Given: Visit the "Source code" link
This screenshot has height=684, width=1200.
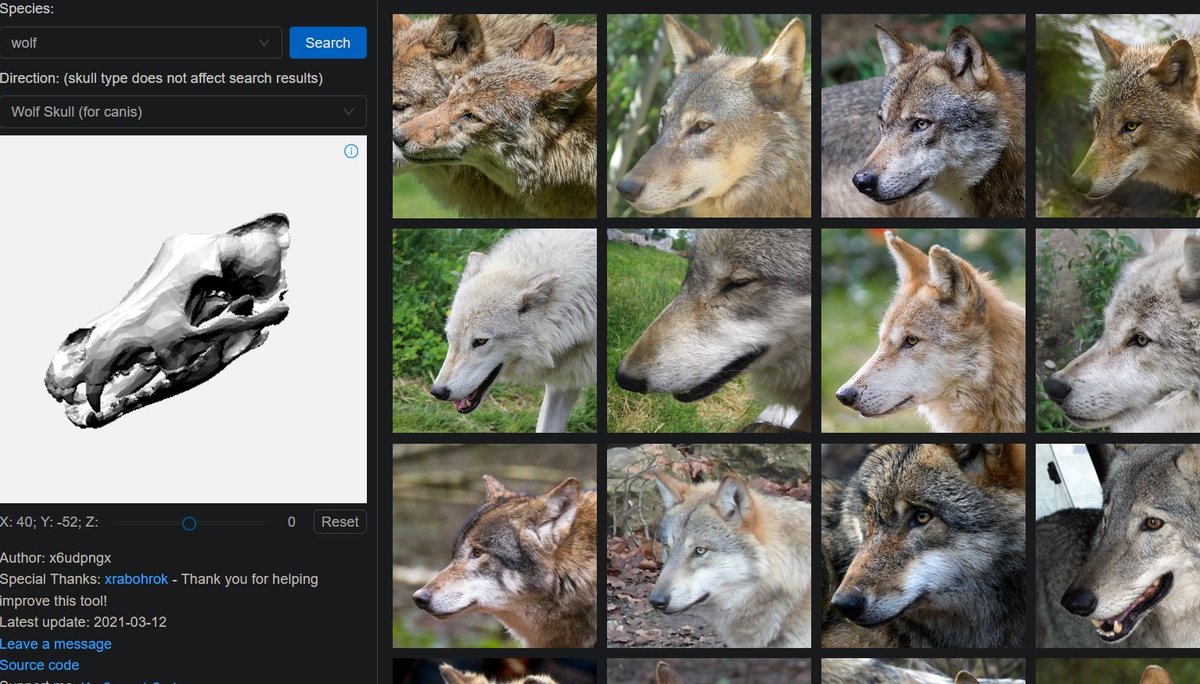Looking at the screenshot, I should tap(39, 664).
